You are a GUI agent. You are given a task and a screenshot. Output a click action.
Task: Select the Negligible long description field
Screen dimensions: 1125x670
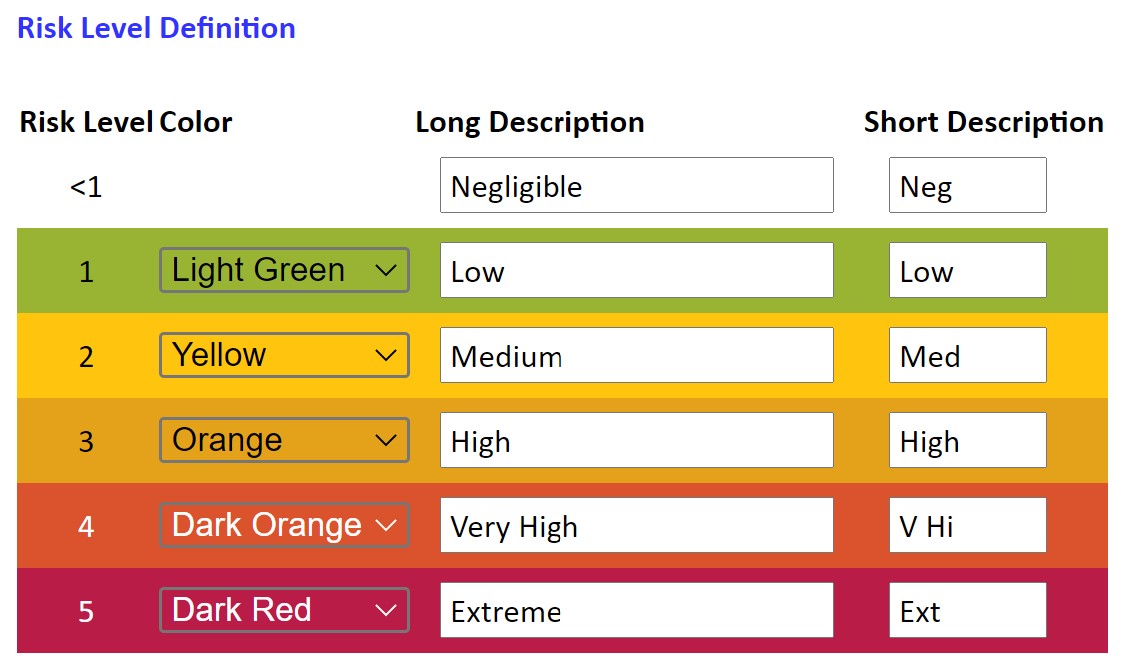click(636, 185)
